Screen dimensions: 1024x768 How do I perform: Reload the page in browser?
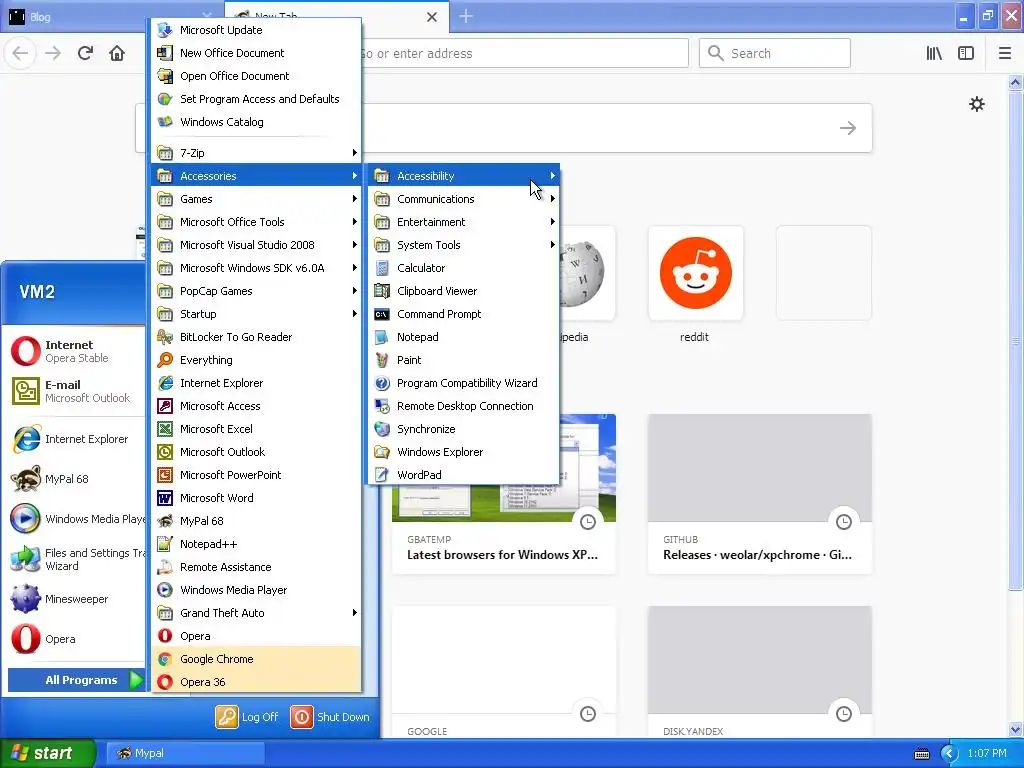click(85, 53)
